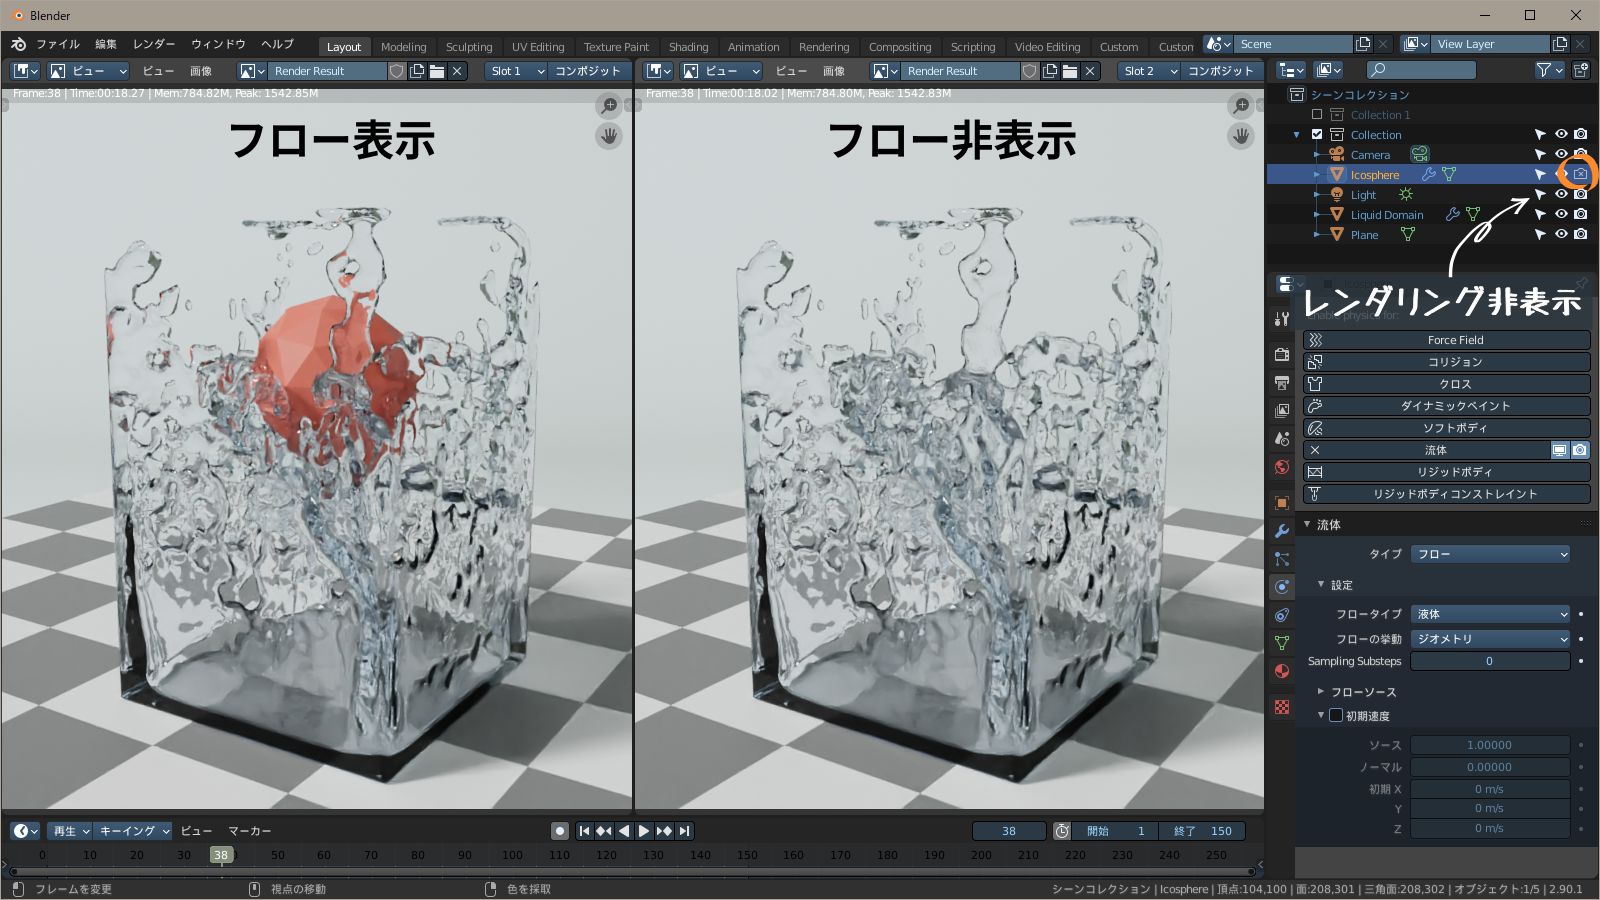Click the outliner filter funnel icon
Viewport: 1600px width, 900px height.
[1546, 70]
